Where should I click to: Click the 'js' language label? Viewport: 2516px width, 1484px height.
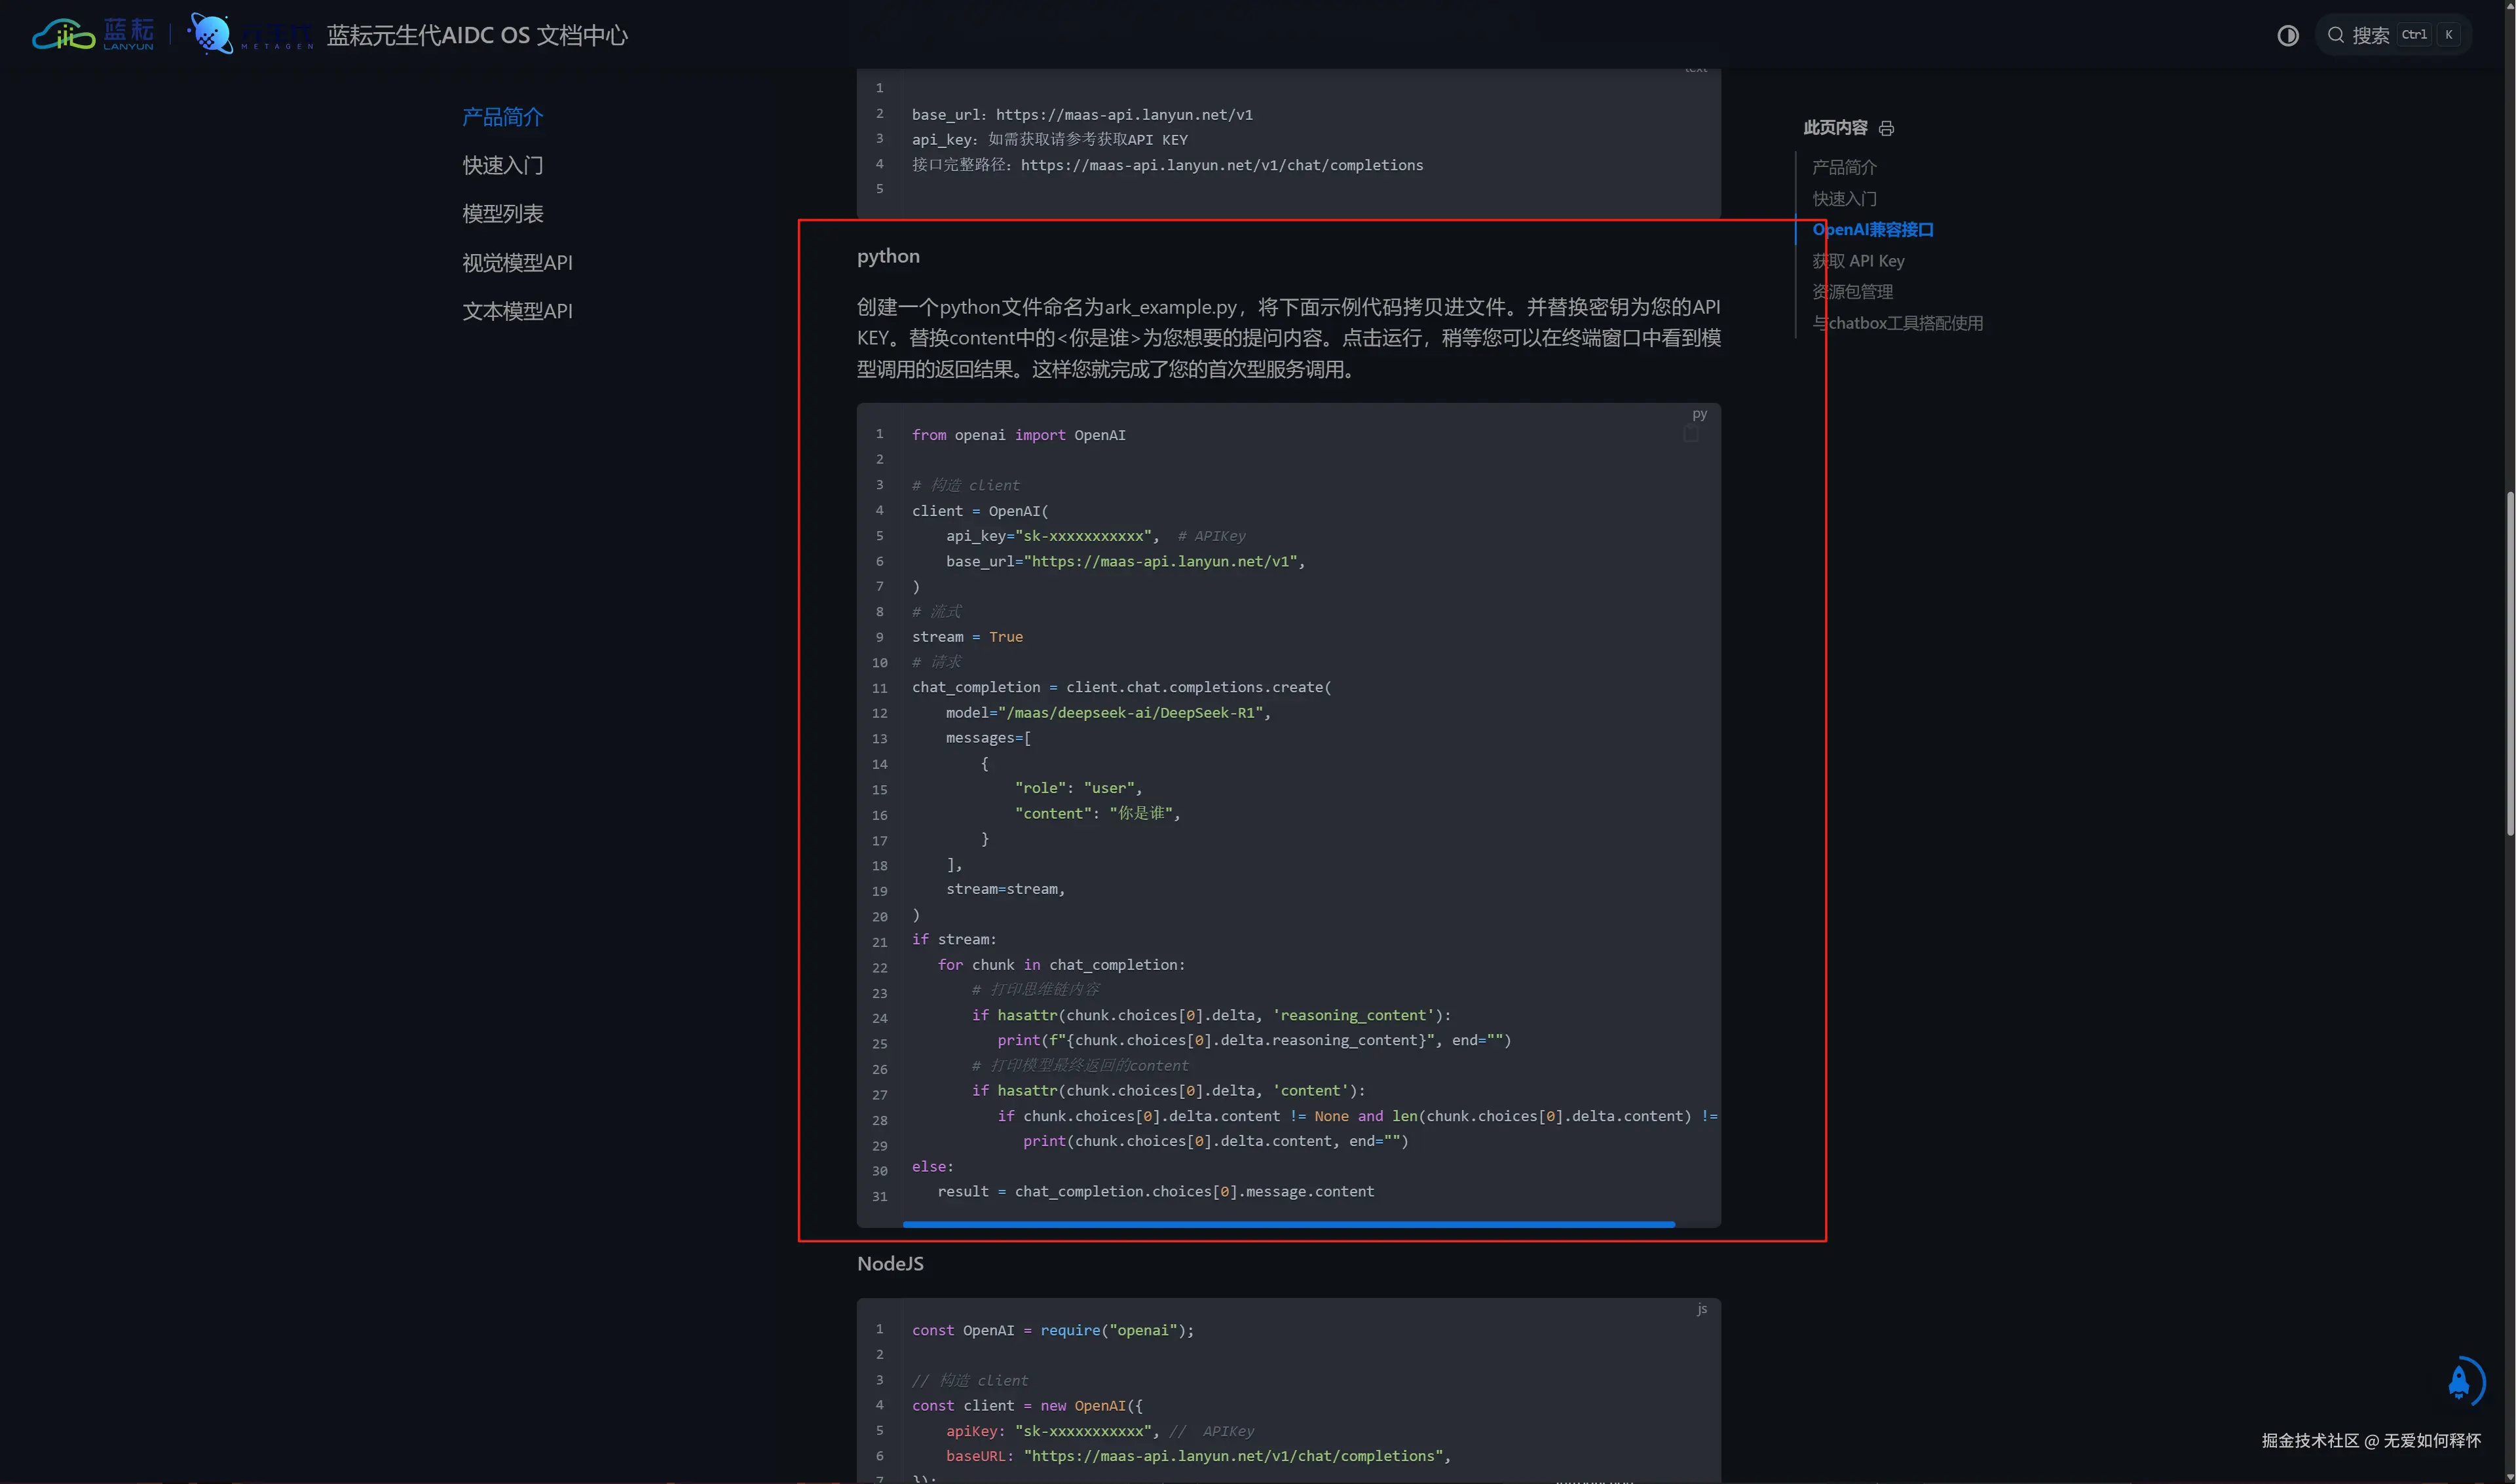(x=1701, y=1309)
